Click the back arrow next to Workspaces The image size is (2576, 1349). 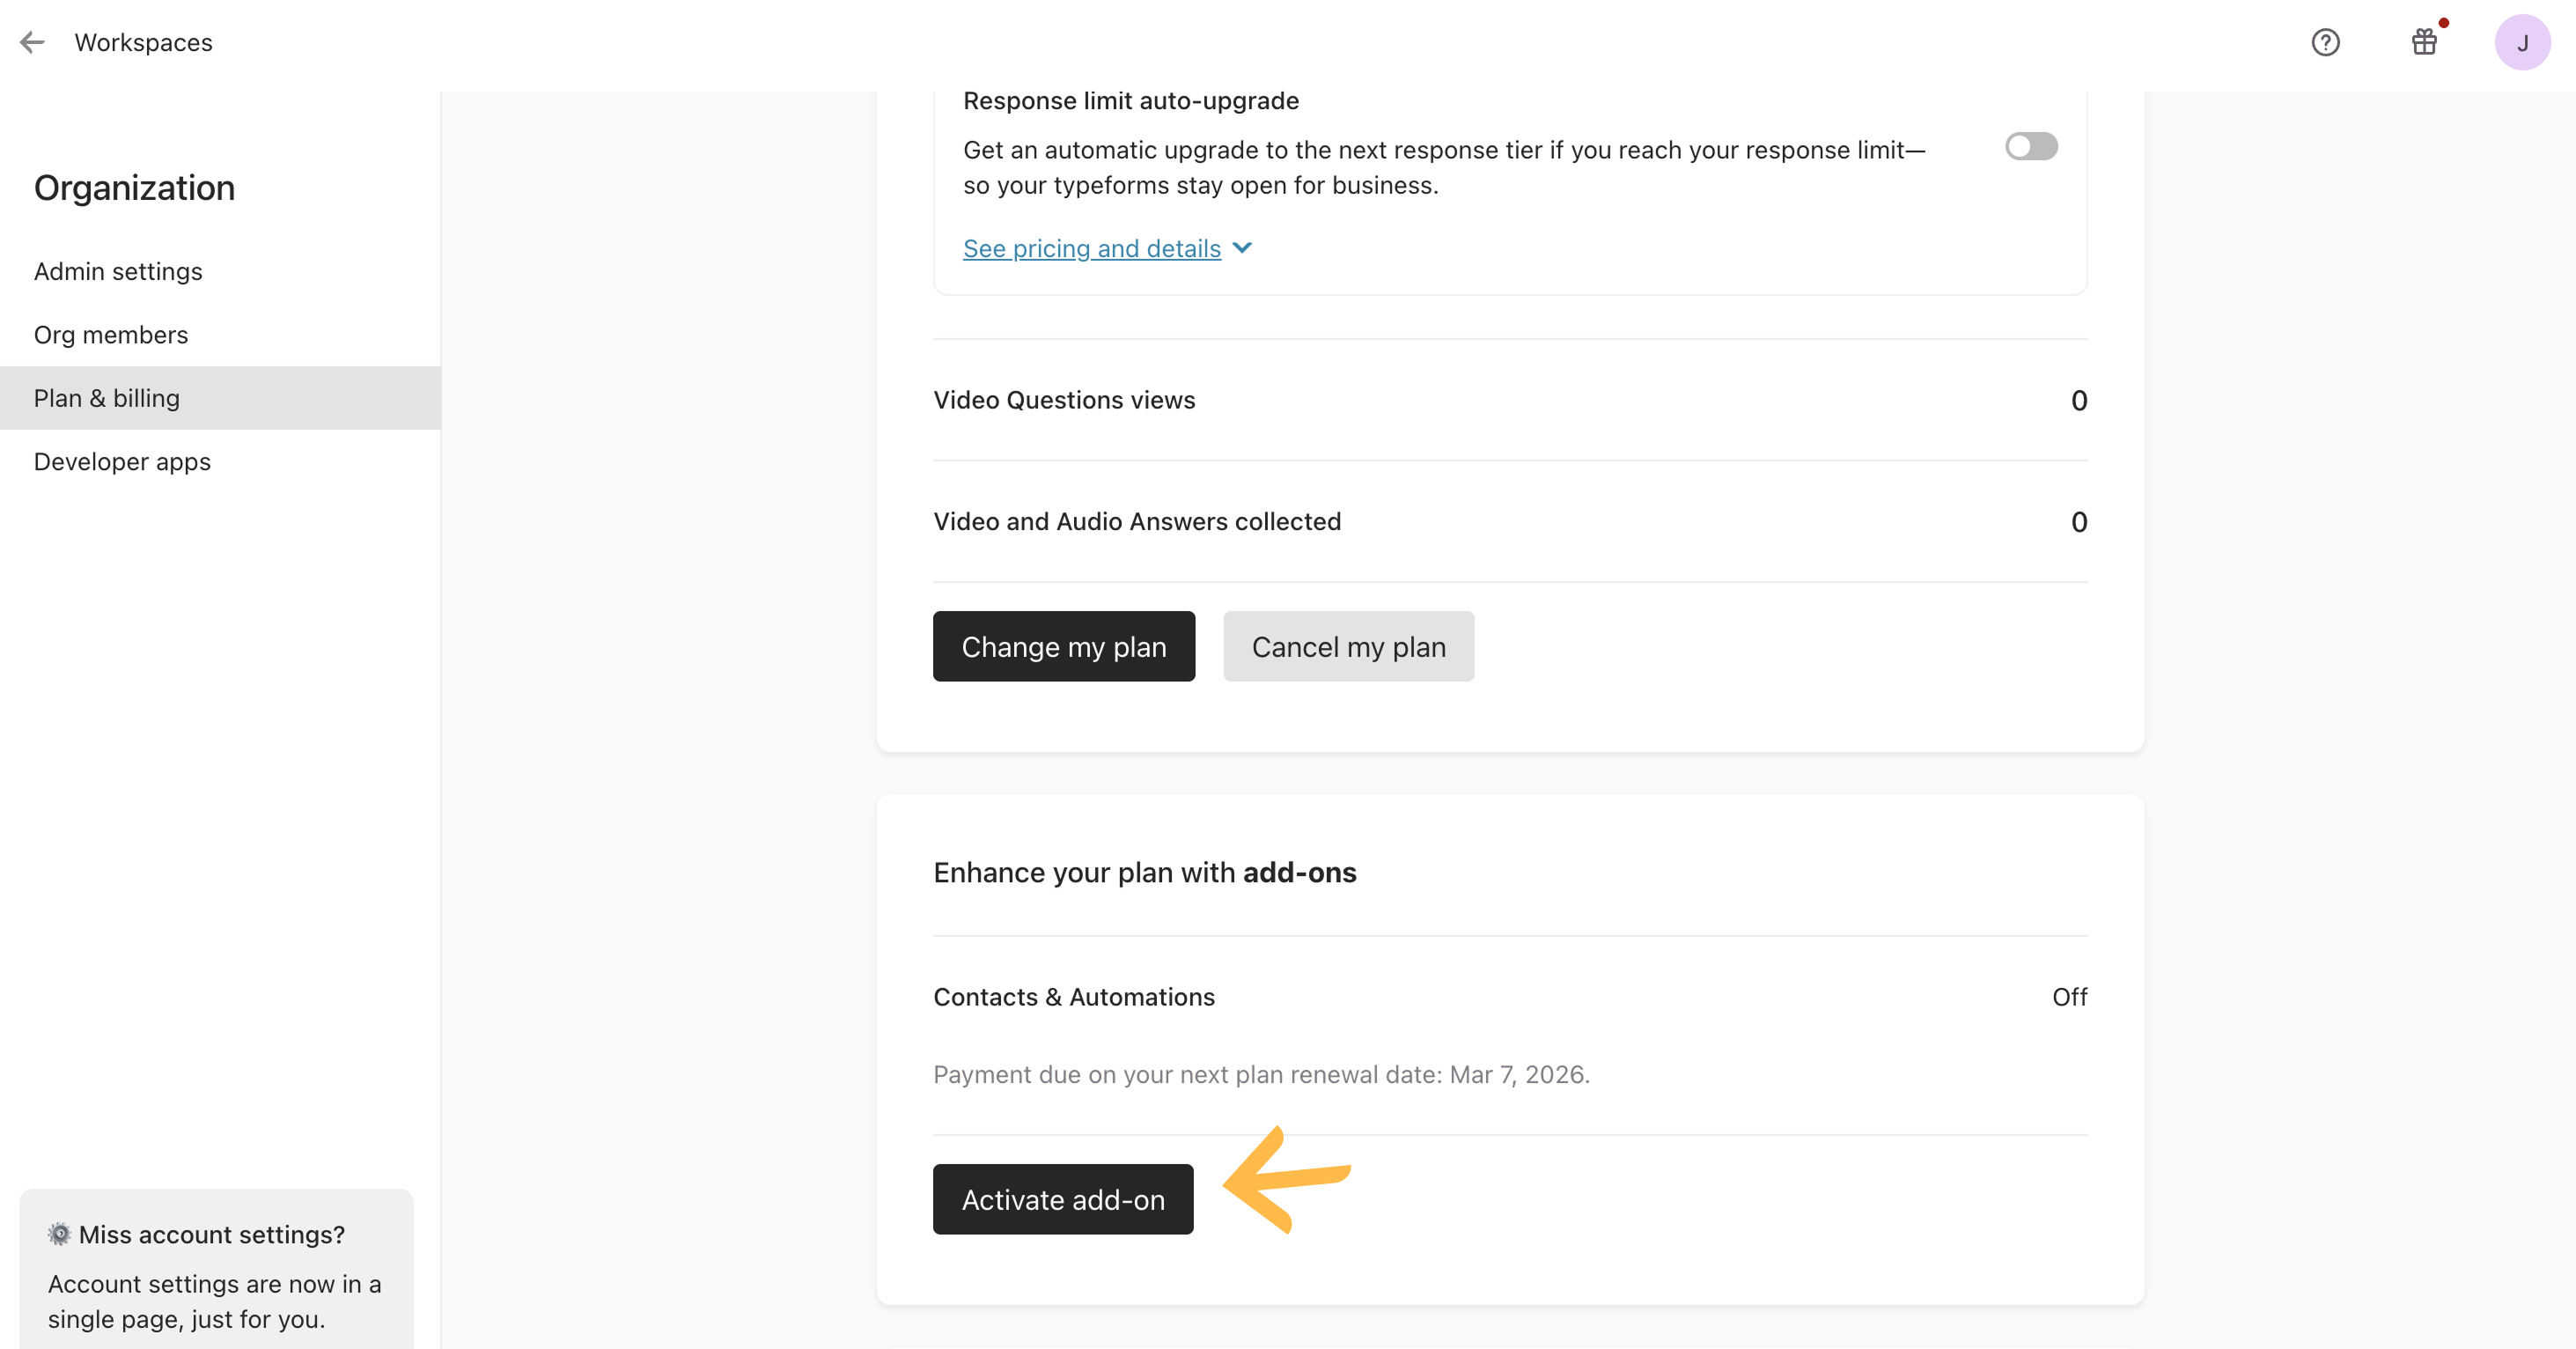click(32, 42)
